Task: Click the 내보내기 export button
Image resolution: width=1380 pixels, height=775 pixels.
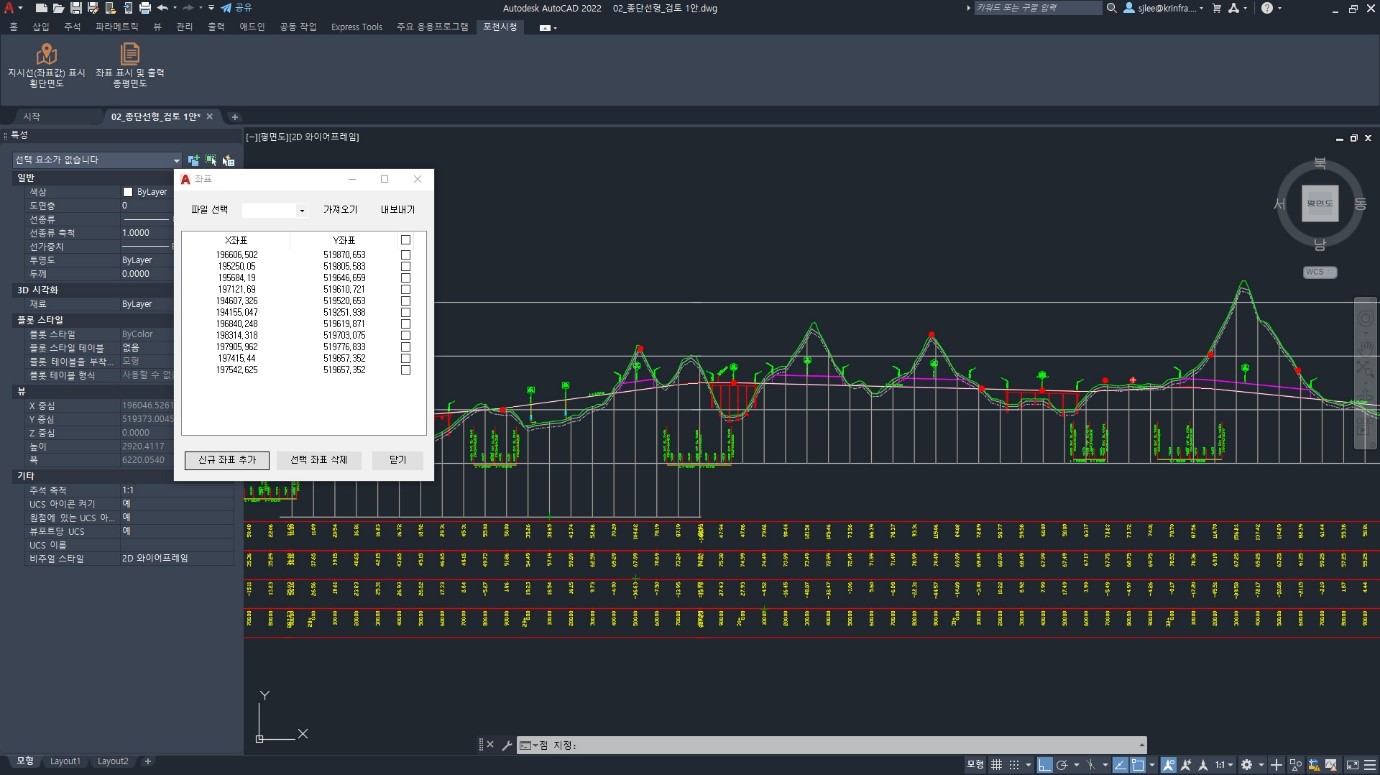Action: pyautogui.click(x=398, y=210)
